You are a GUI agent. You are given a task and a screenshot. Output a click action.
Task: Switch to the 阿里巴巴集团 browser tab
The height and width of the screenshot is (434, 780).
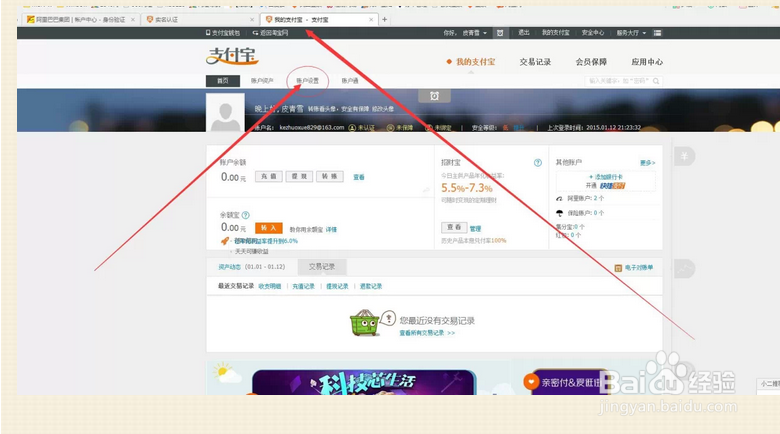pyautogui.click(x=80, y=19)
